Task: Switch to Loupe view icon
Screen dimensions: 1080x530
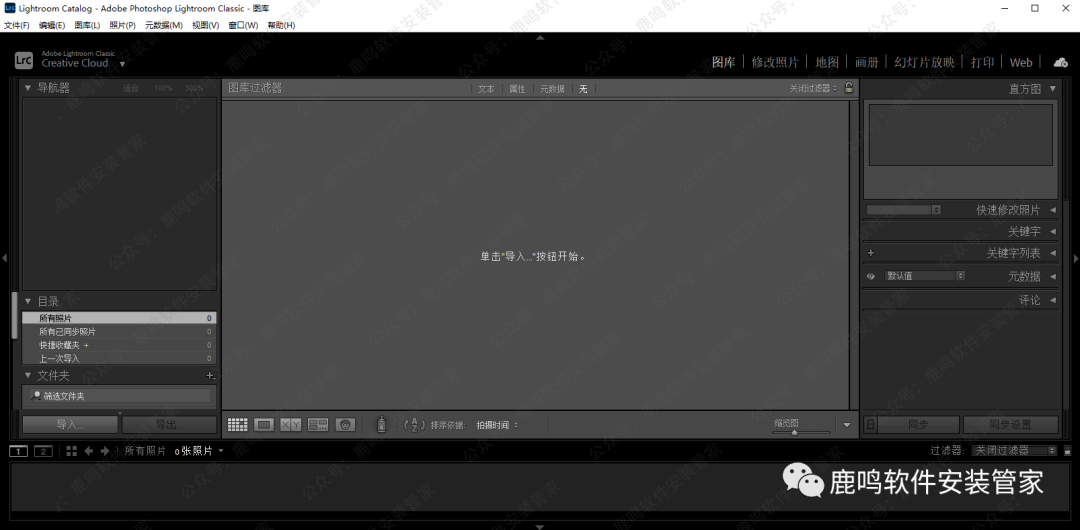Action: coord(264,425)
